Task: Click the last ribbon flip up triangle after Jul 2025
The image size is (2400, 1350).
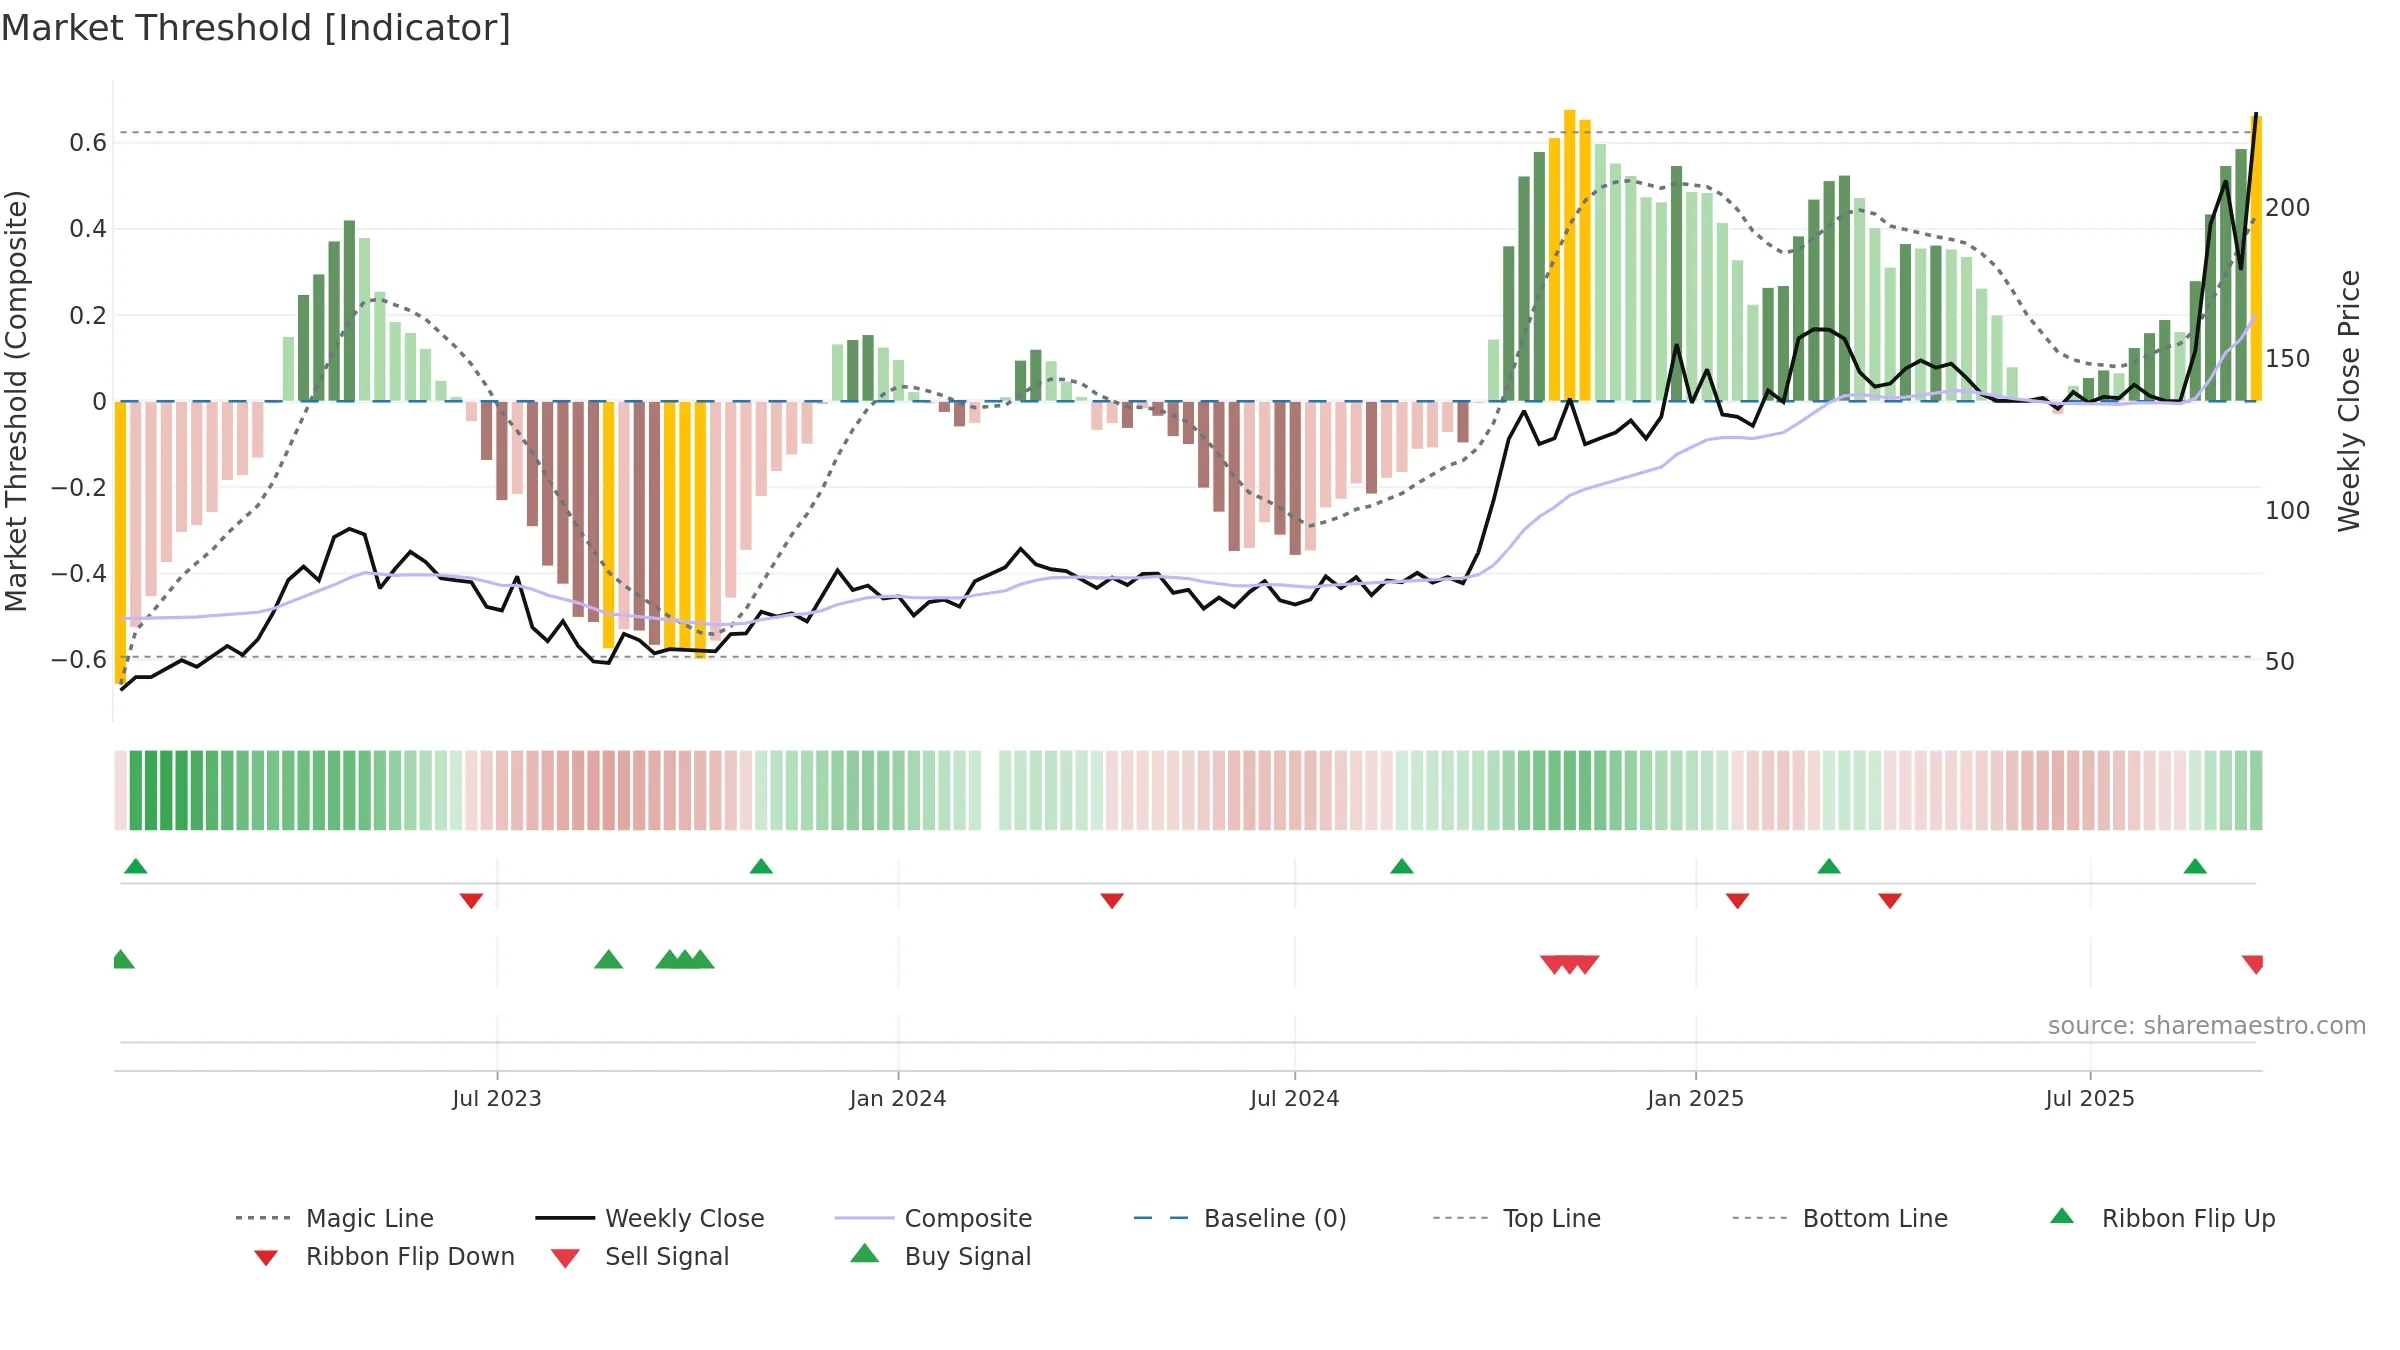Action: pyautogui.click(x=2195, y=866)
